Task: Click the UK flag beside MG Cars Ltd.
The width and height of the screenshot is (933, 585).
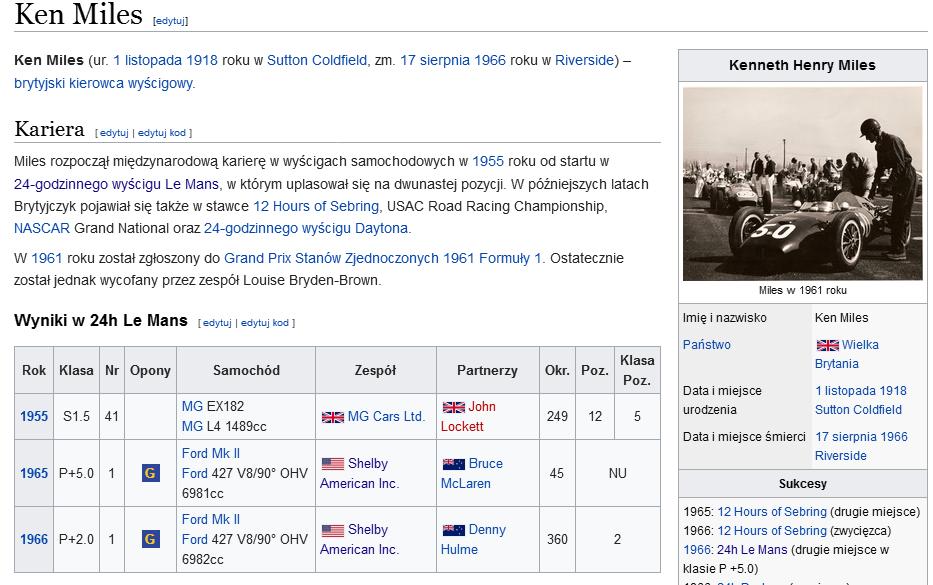Action: pyautogui.click(x=333, y=417)
